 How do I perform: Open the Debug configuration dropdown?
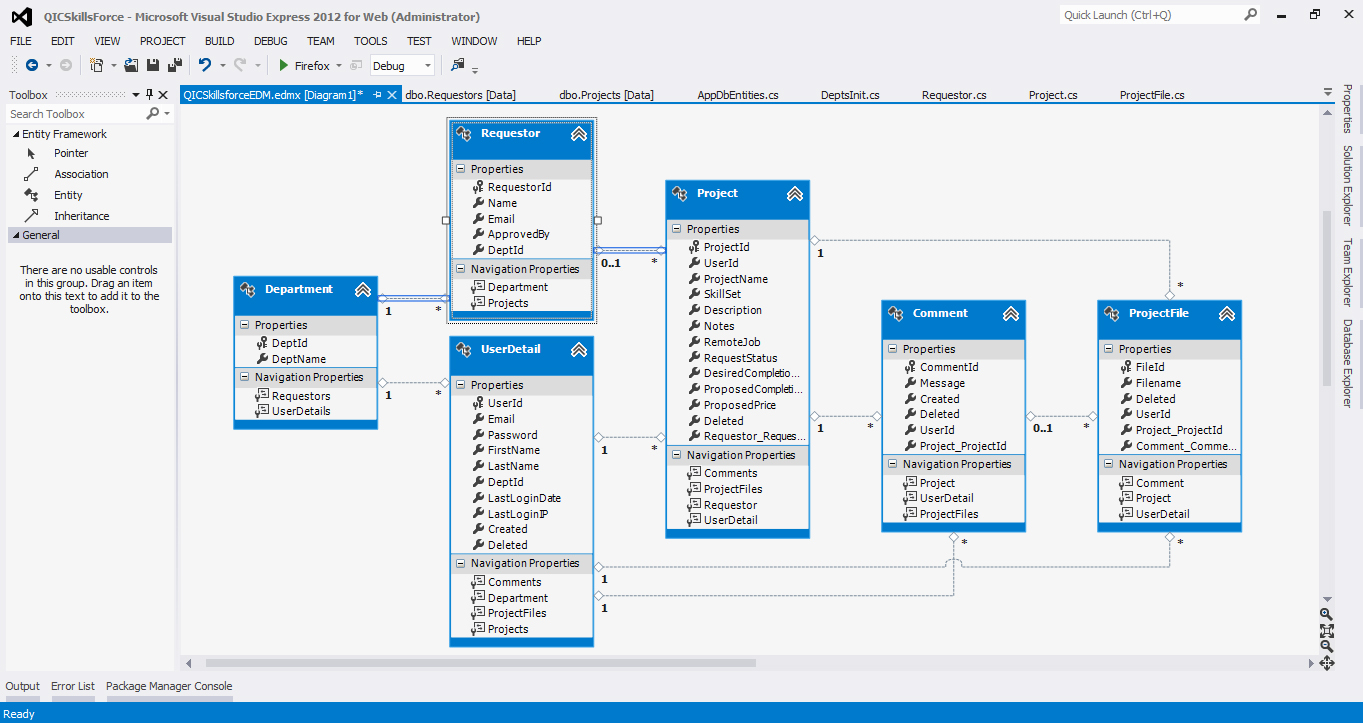[x=428, y=66]
